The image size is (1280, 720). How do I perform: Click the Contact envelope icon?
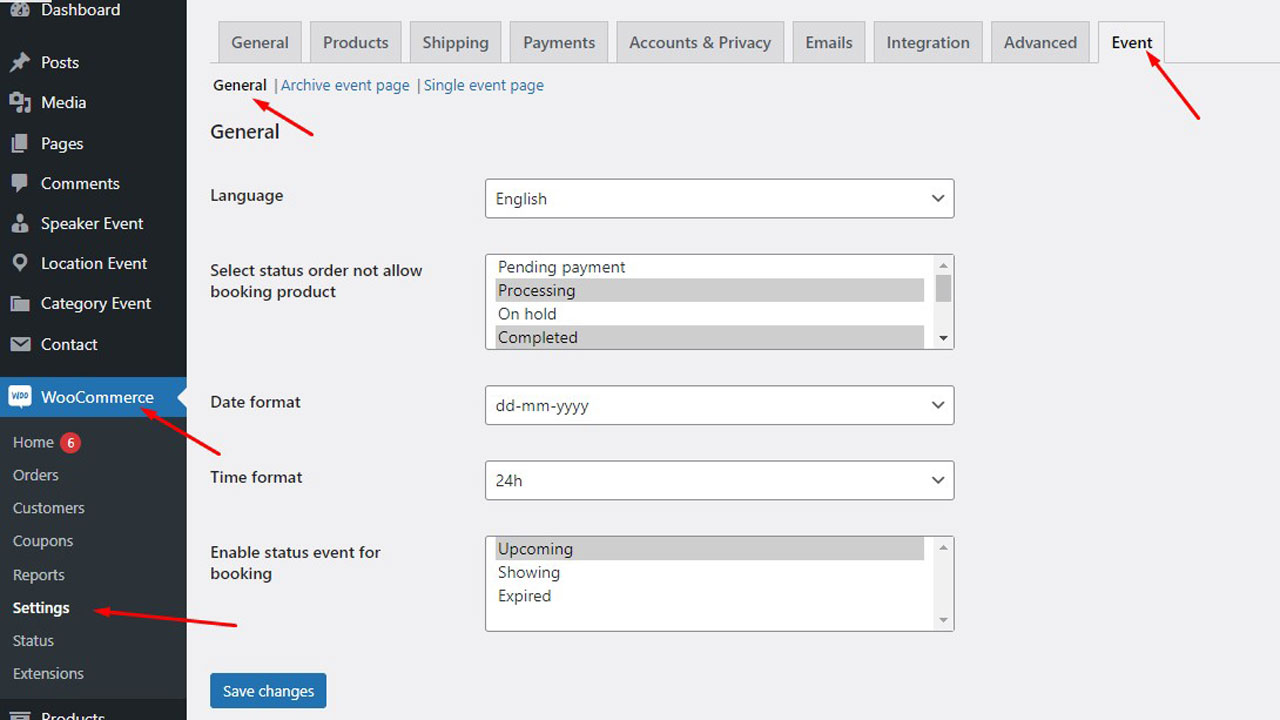pyautogui.click(x=20, y=344)
